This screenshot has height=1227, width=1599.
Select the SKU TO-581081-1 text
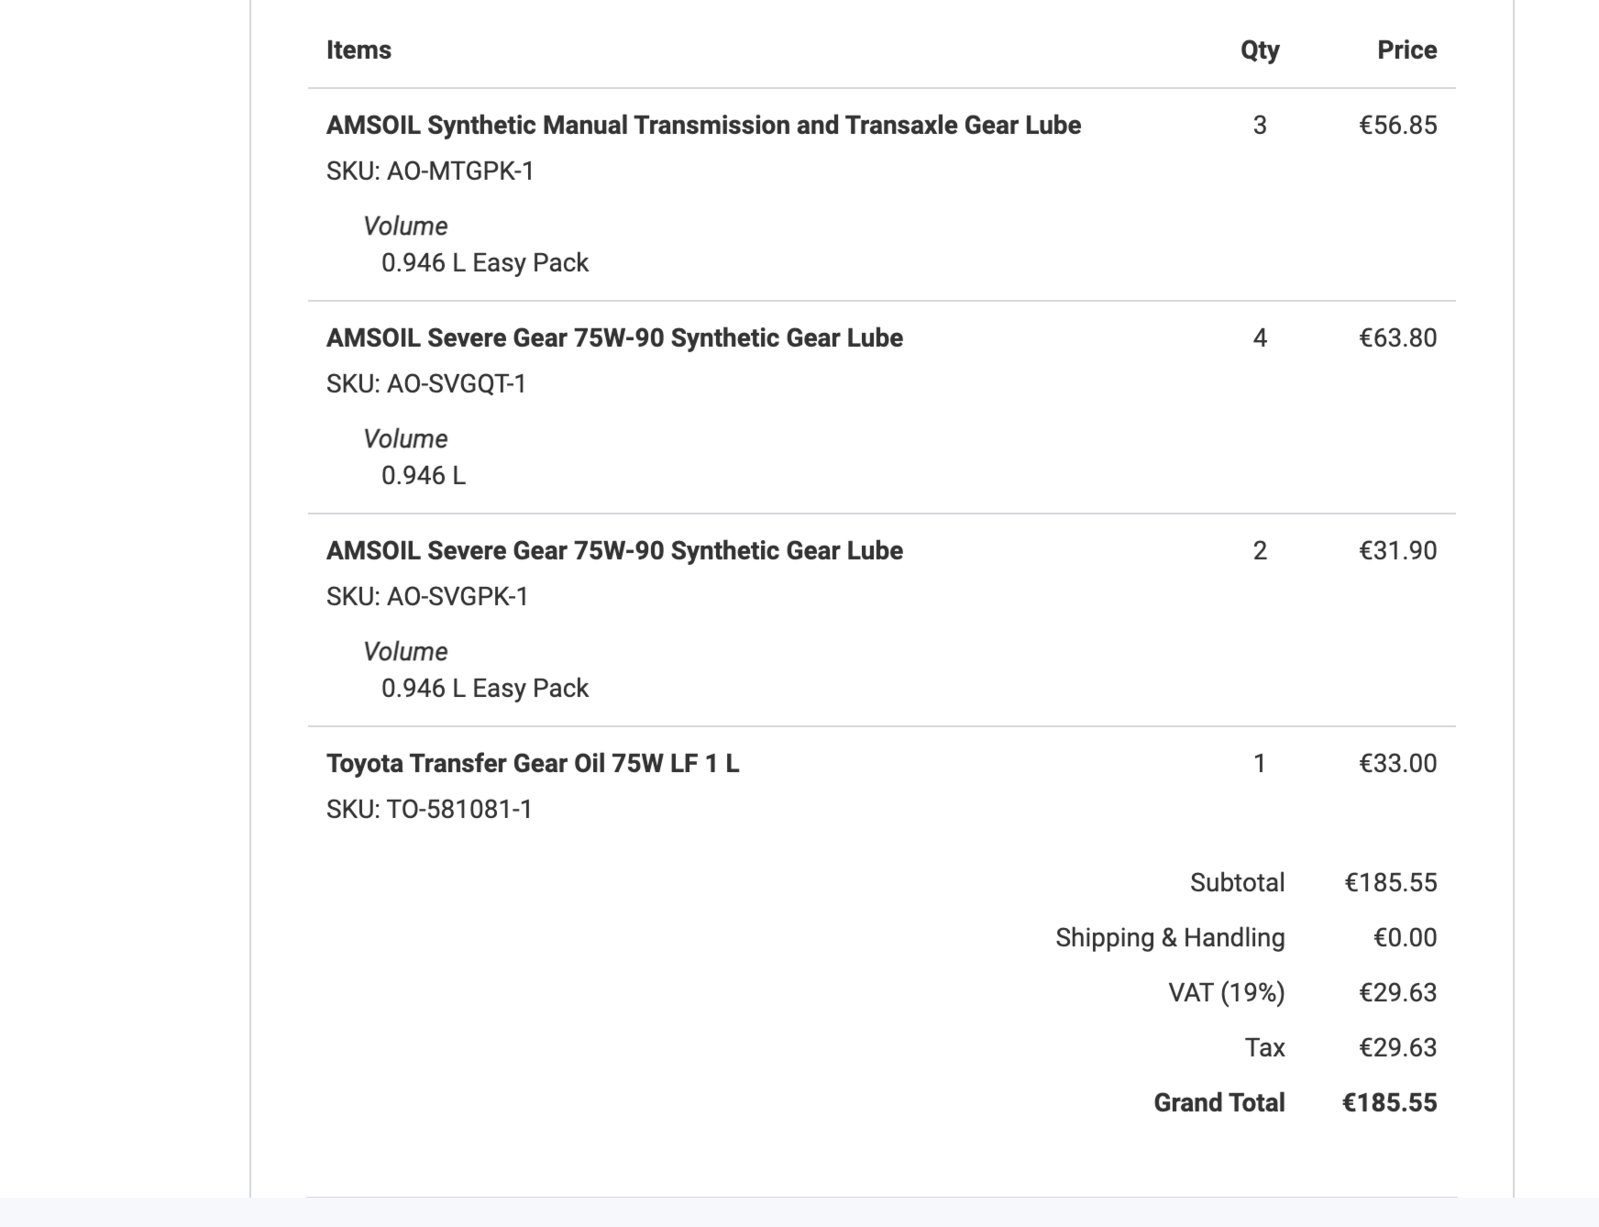pos(429,809)
